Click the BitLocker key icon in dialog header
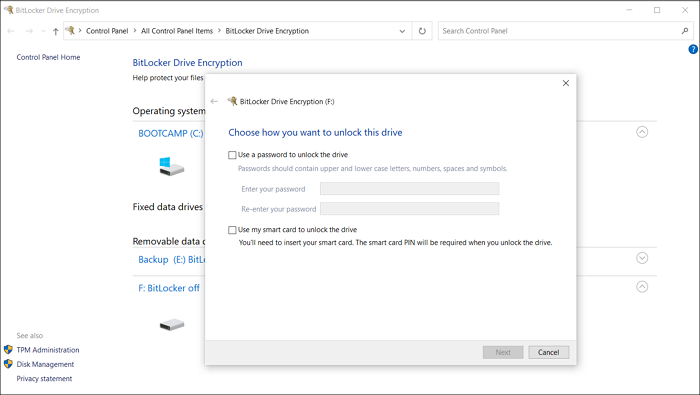This screenshot has height=395, width=700. tap(232, 101)
